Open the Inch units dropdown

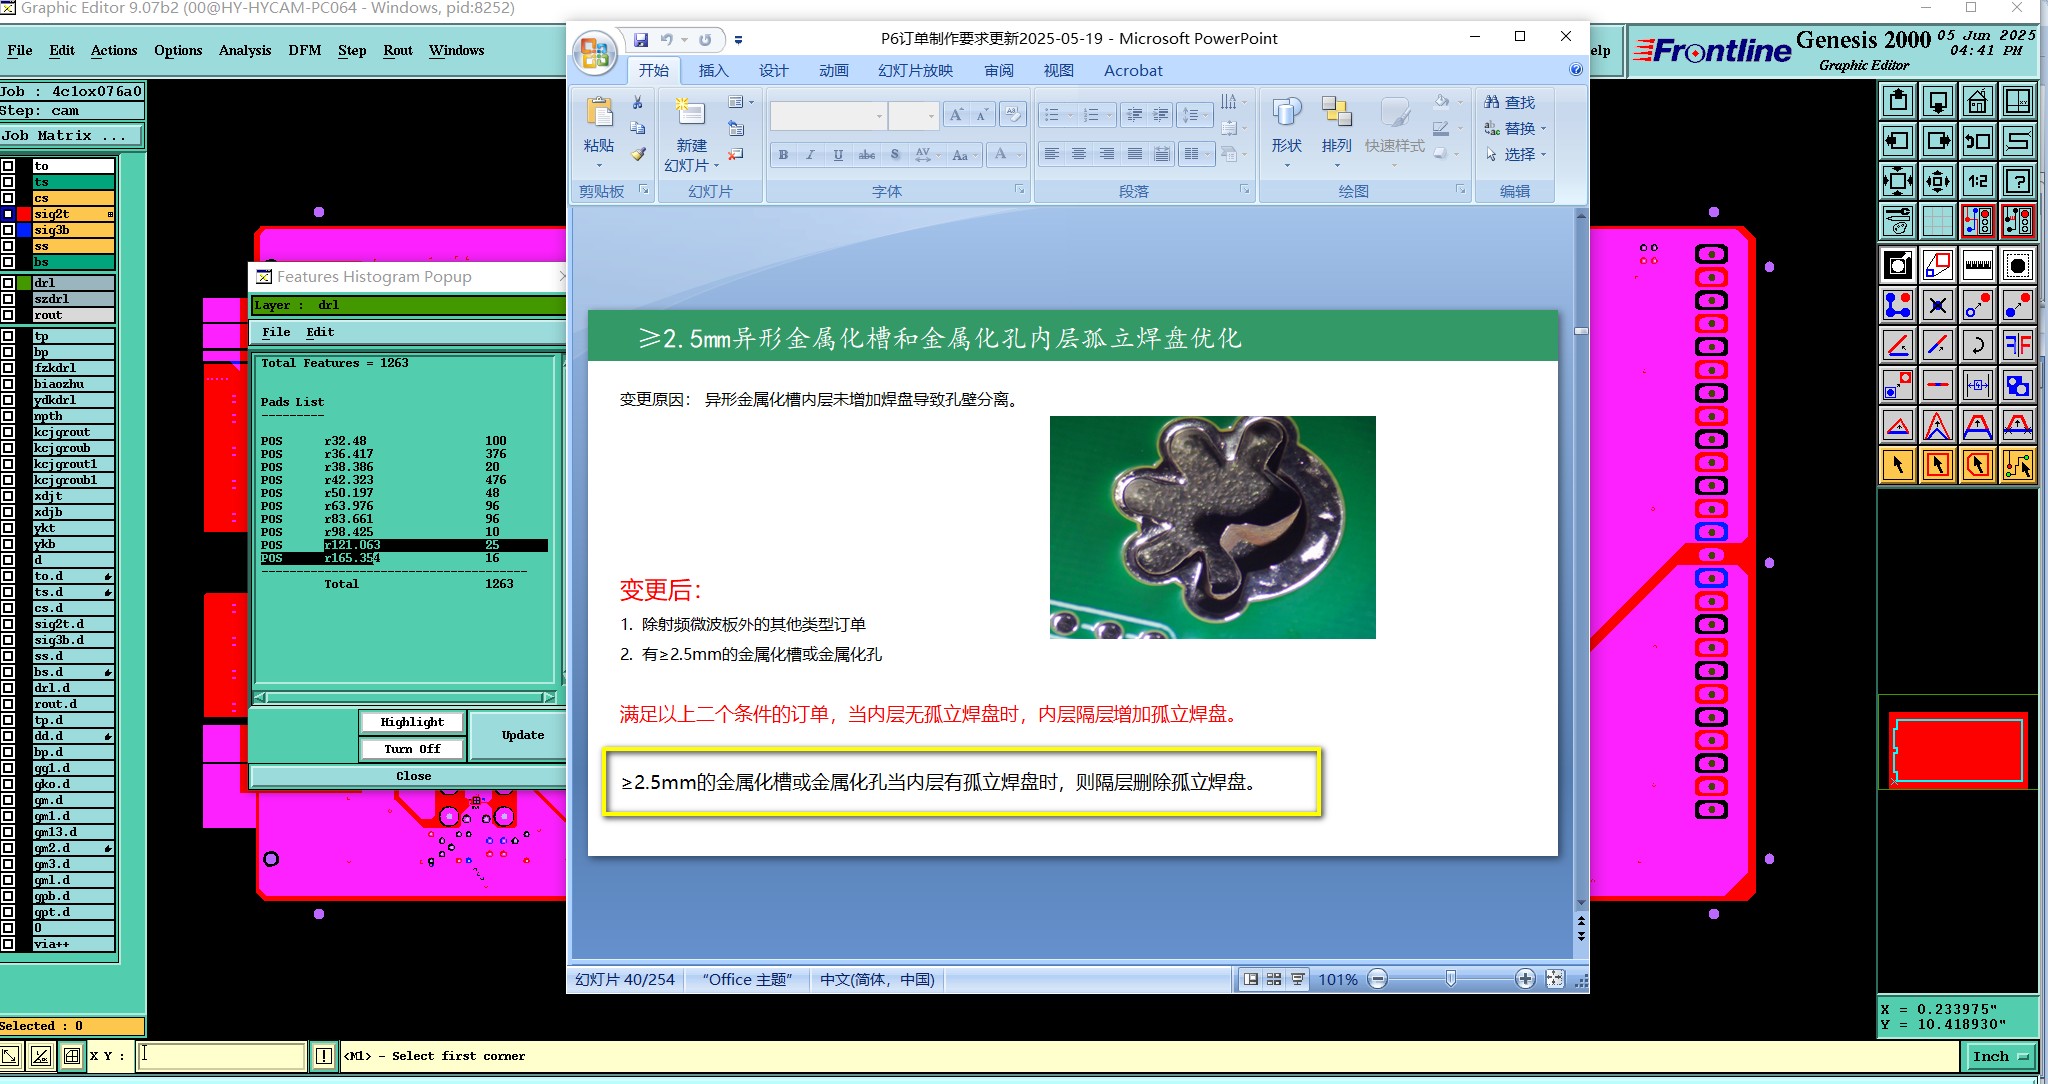pyautogui.click(x=2001, y=1056)
